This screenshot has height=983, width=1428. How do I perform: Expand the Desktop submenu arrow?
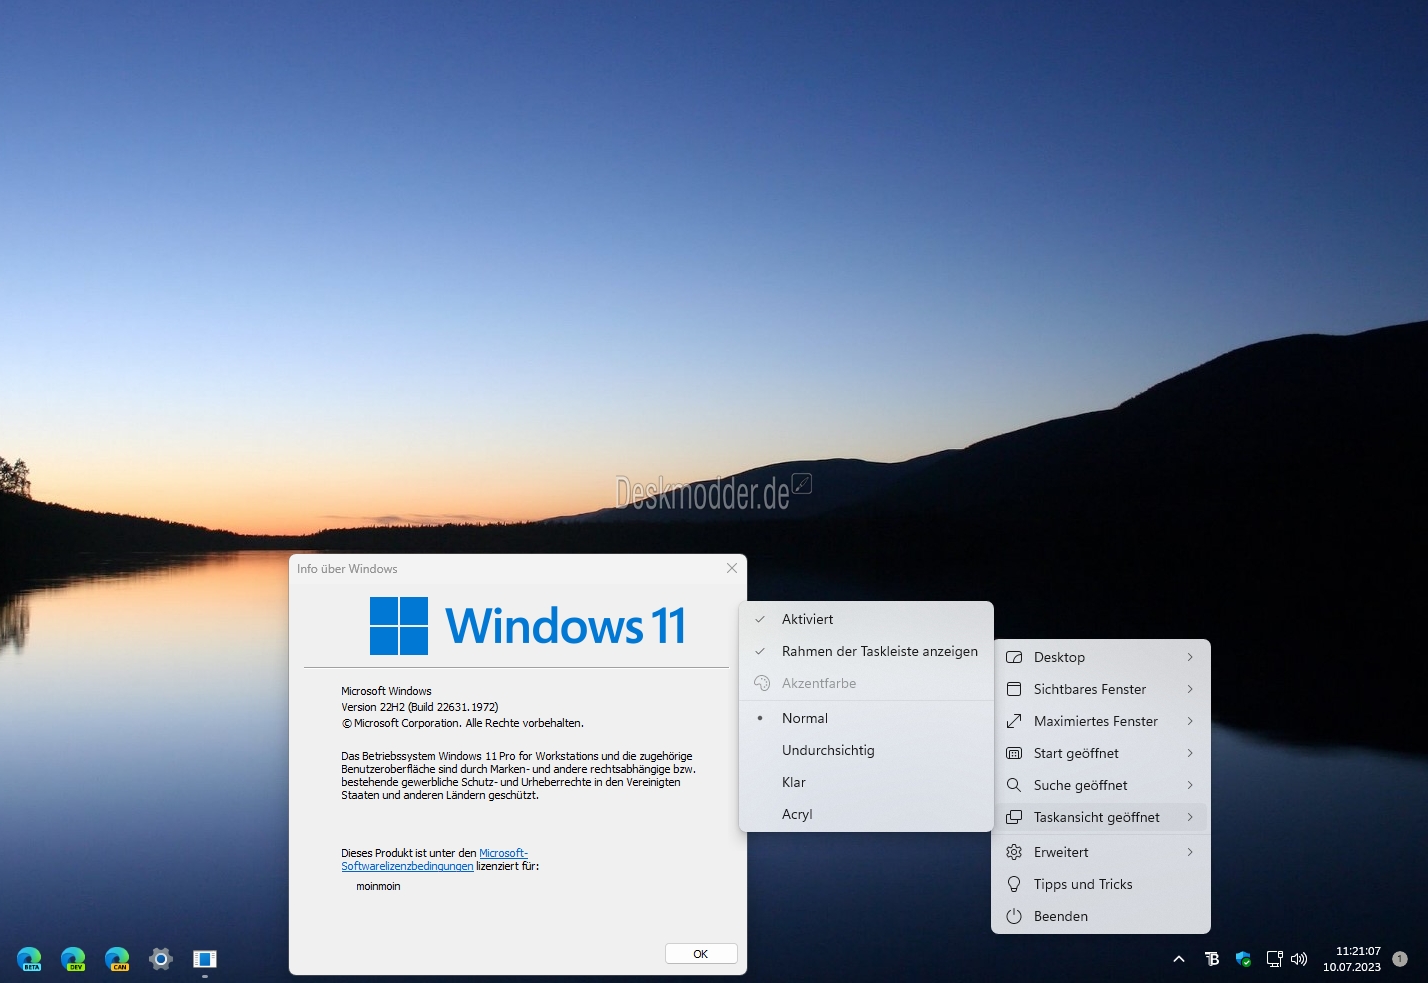(x=1190, y=657)
